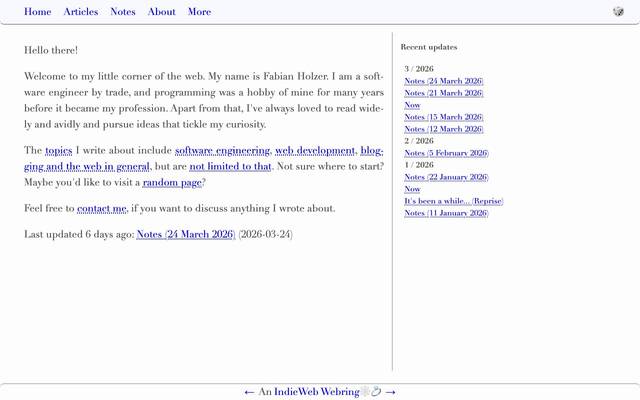Open last updated Notes (24 March 2026) link
640x400 pixels.
[186, 234]
